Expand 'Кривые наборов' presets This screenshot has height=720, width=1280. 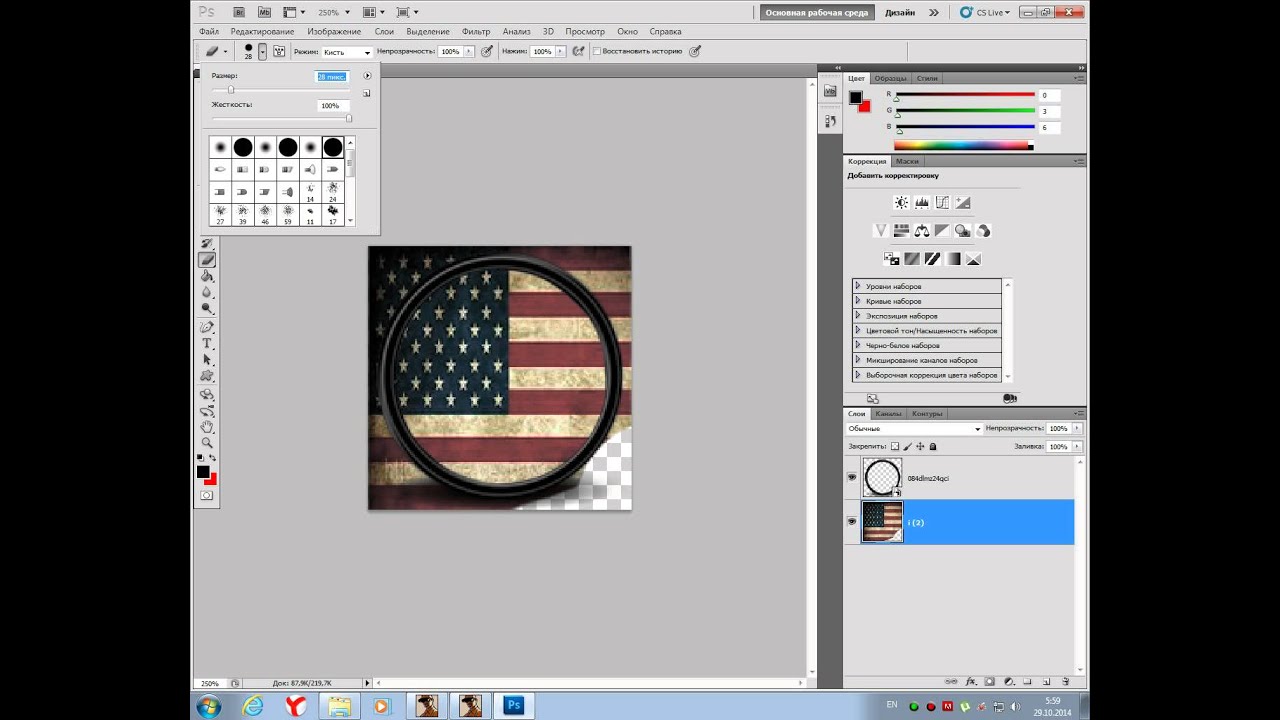pos(858,301)
